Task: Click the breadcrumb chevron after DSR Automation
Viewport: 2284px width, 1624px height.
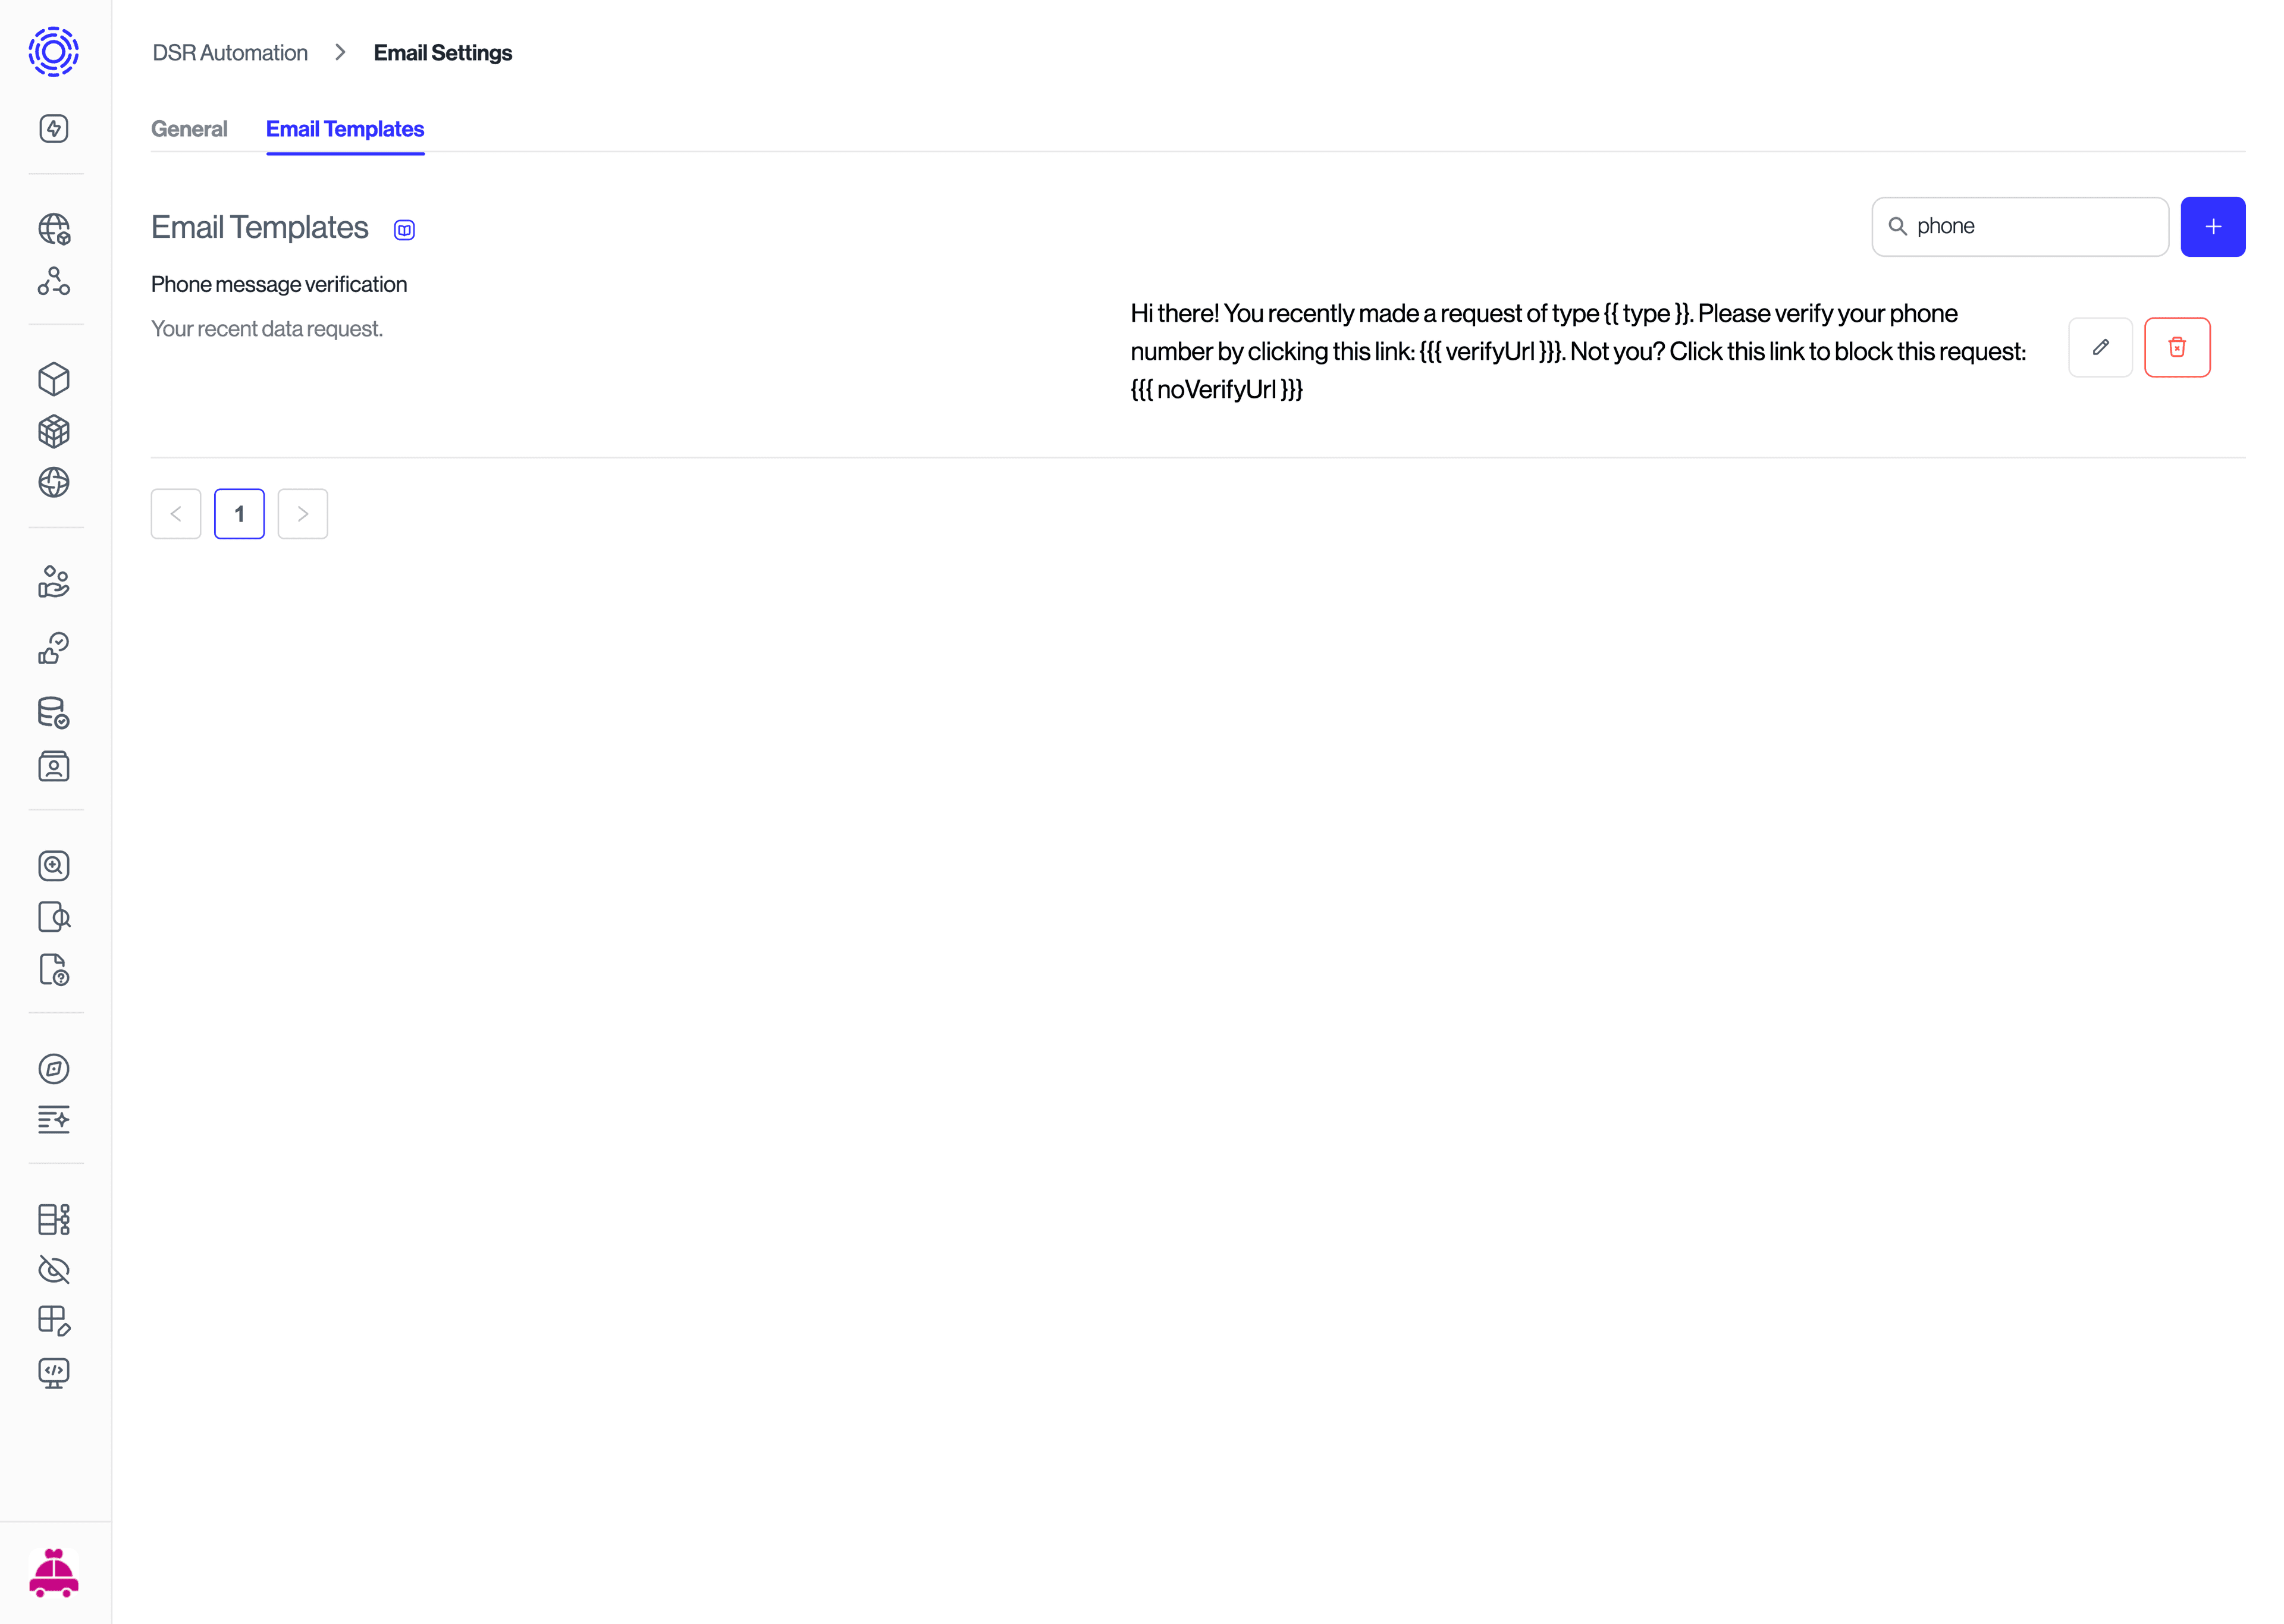Action: (340, 52)
